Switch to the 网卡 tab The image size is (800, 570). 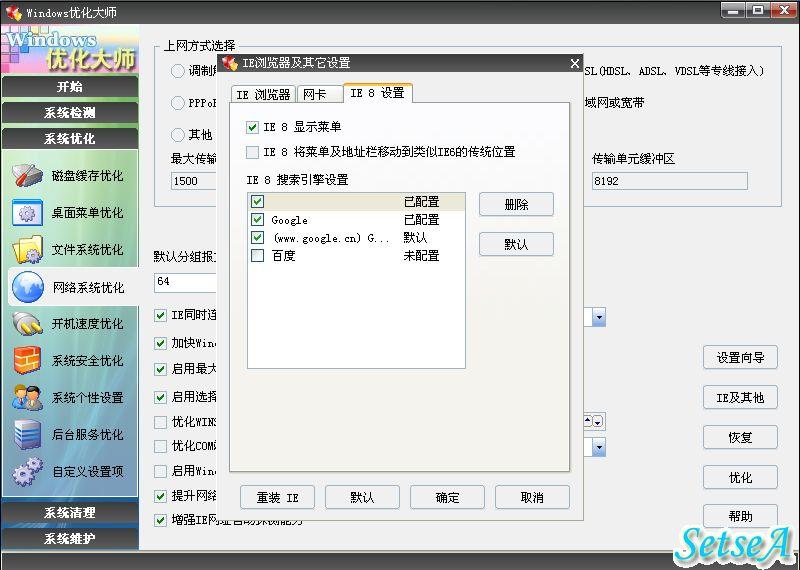tap(320, 94)
